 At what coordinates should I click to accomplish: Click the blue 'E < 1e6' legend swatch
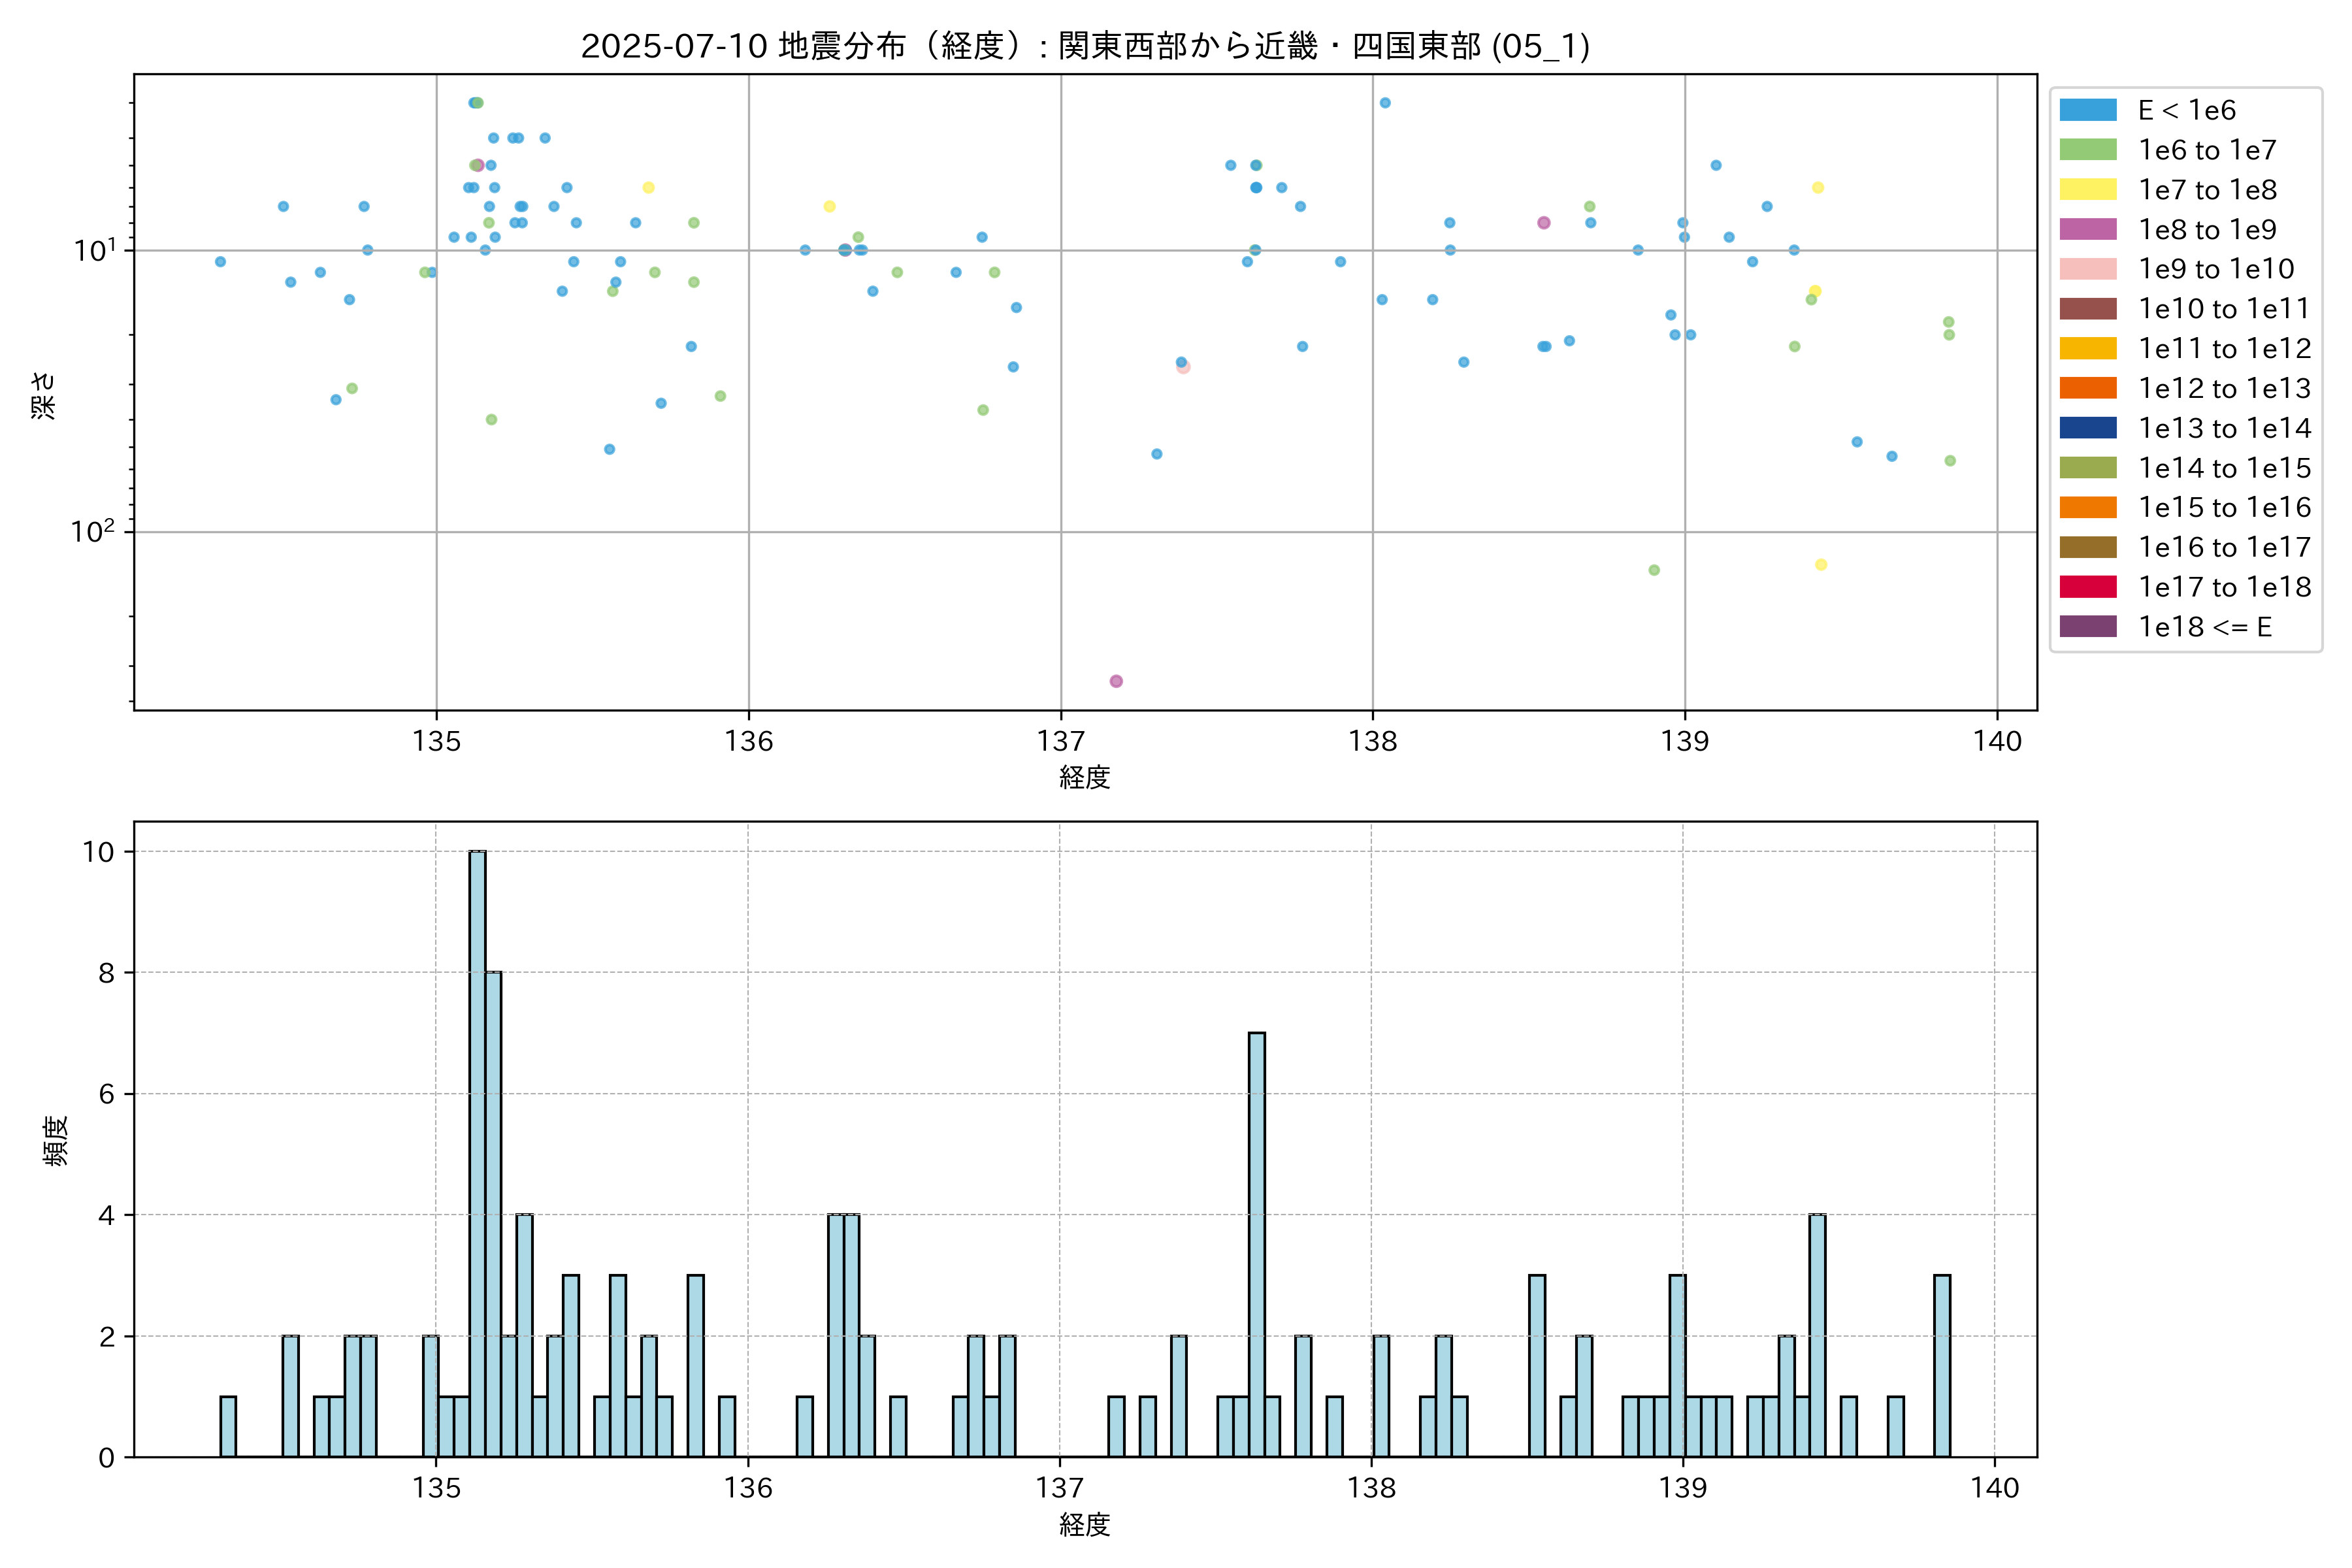pyautogui.click(x=2087, y=110)
